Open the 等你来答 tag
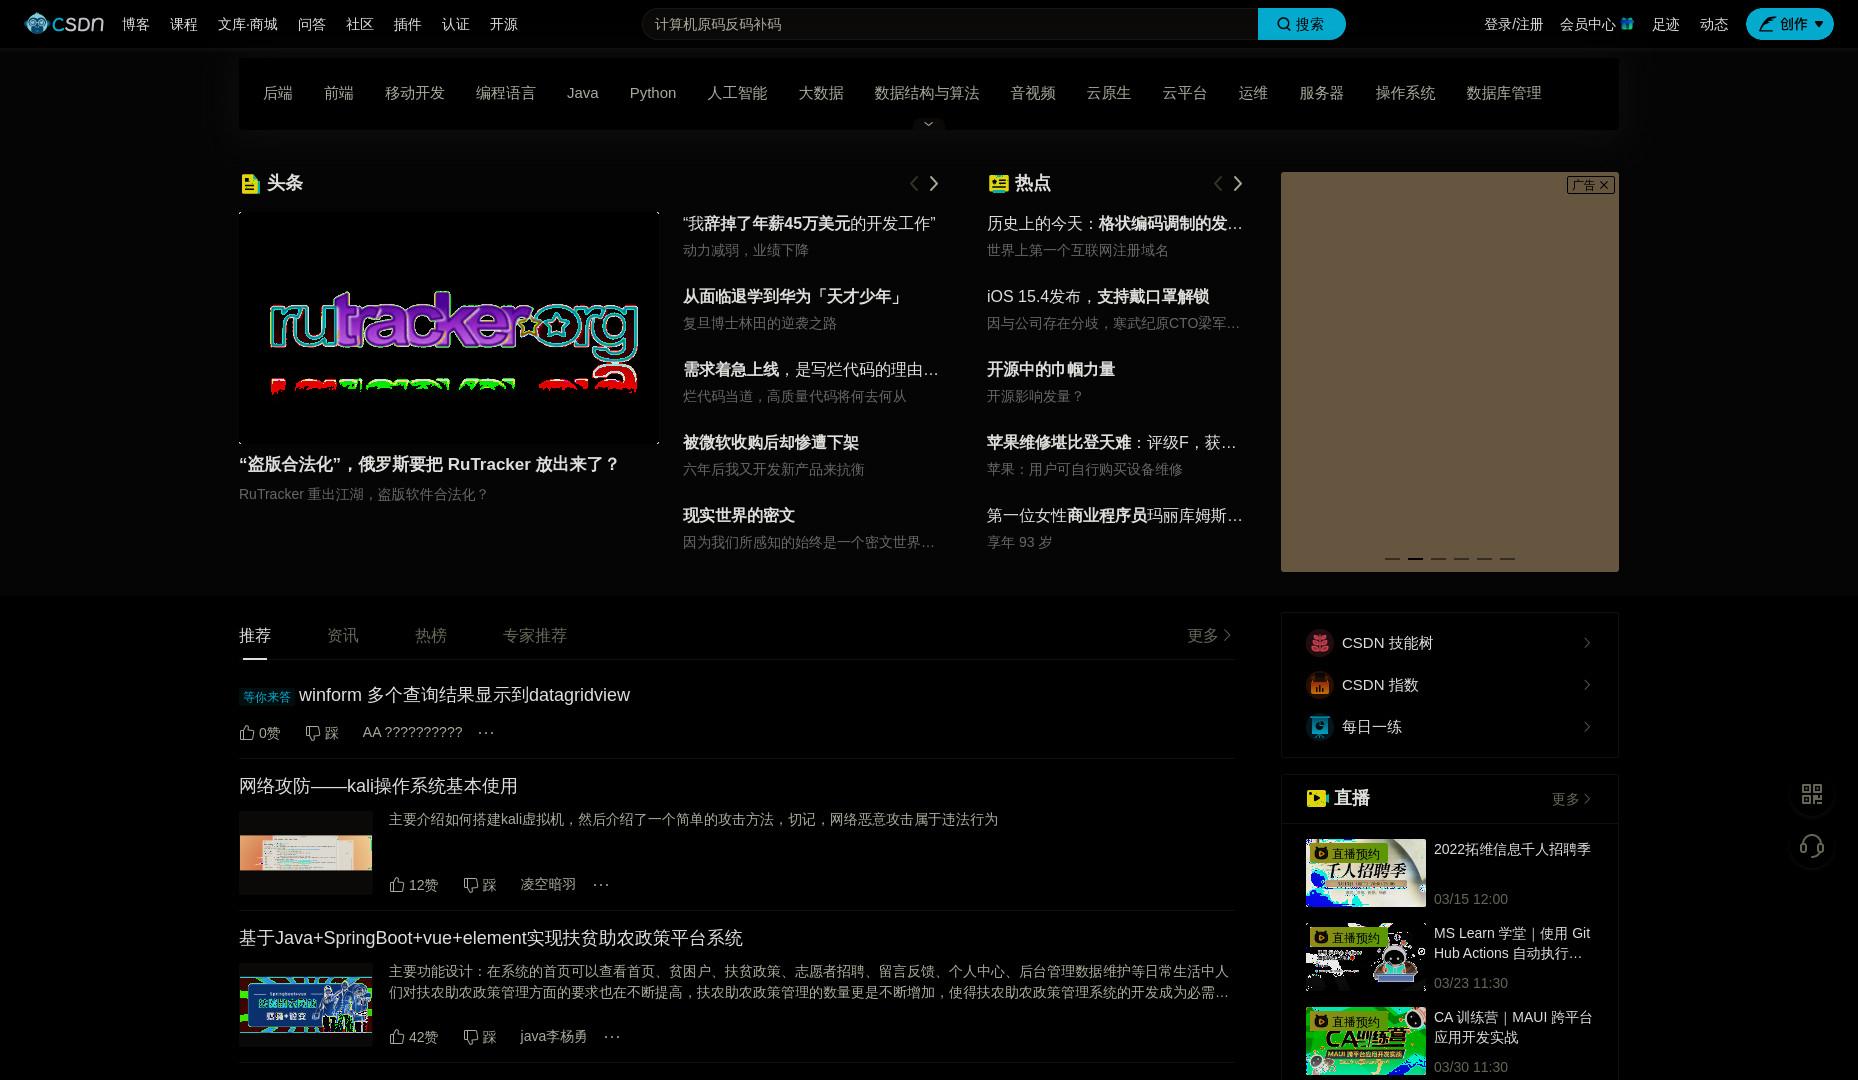 click(267, 697)
